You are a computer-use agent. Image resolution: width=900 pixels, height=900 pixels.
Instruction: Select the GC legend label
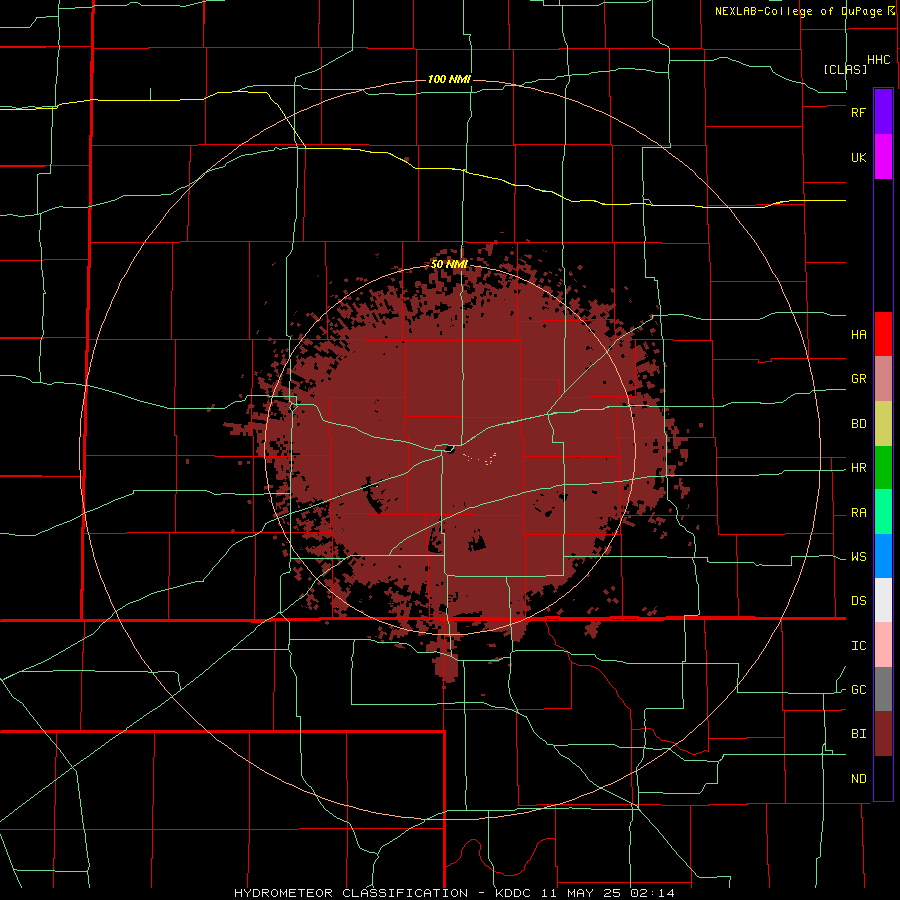pos(858,690)
